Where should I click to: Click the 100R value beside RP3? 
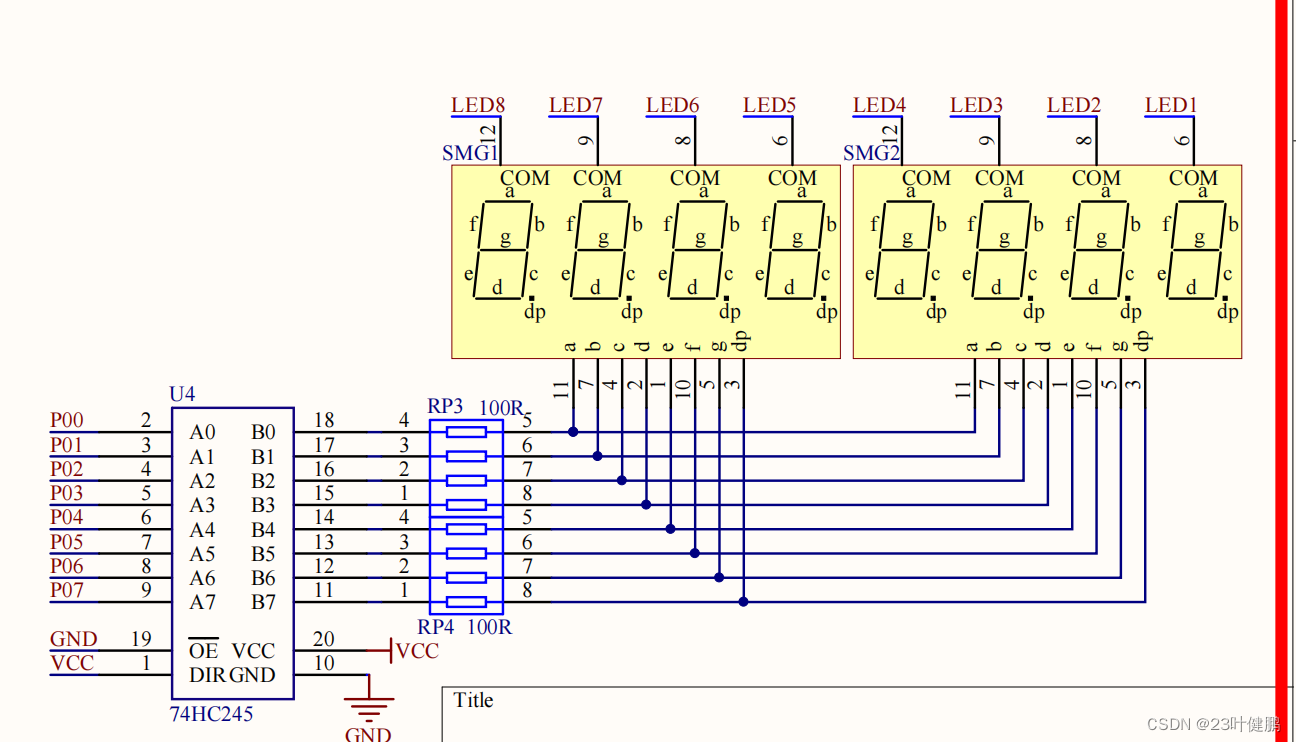(x=502, y=408)
